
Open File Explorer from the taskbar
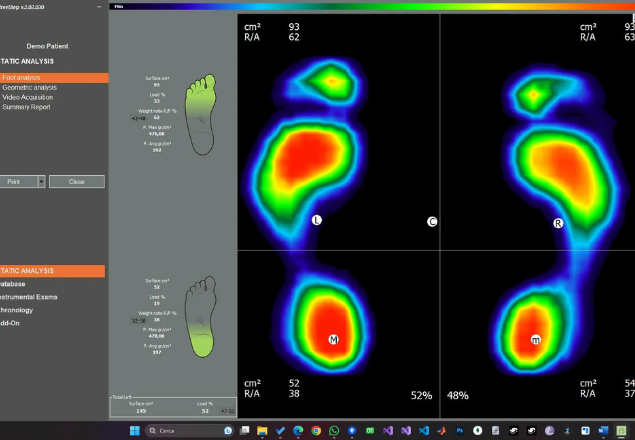pyautogui.click(x=261, y=431)
